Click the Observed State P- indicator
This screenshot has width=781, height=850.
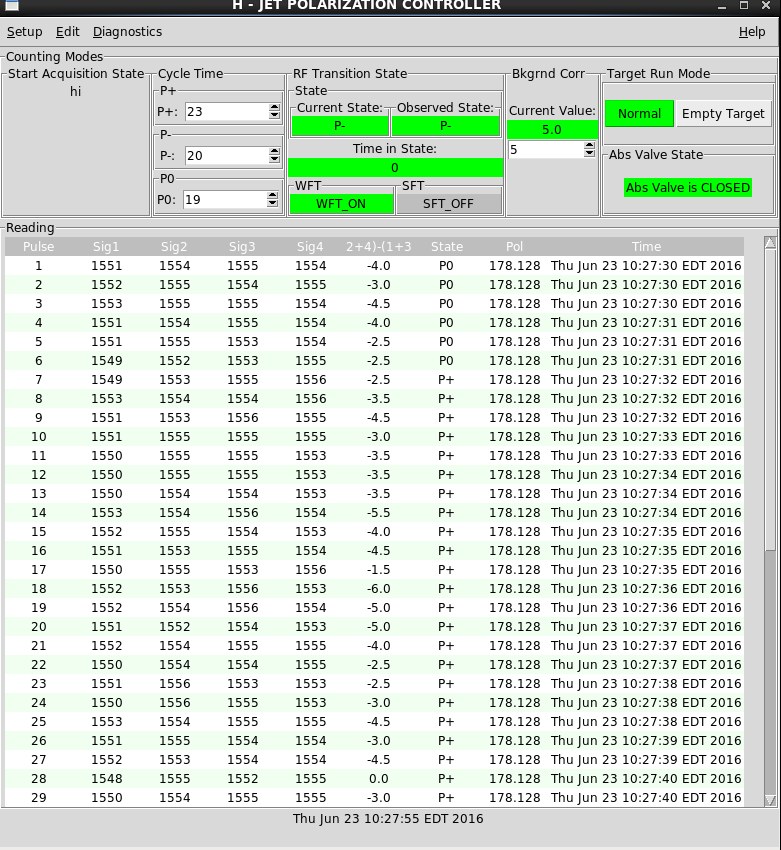click(446, 126)
